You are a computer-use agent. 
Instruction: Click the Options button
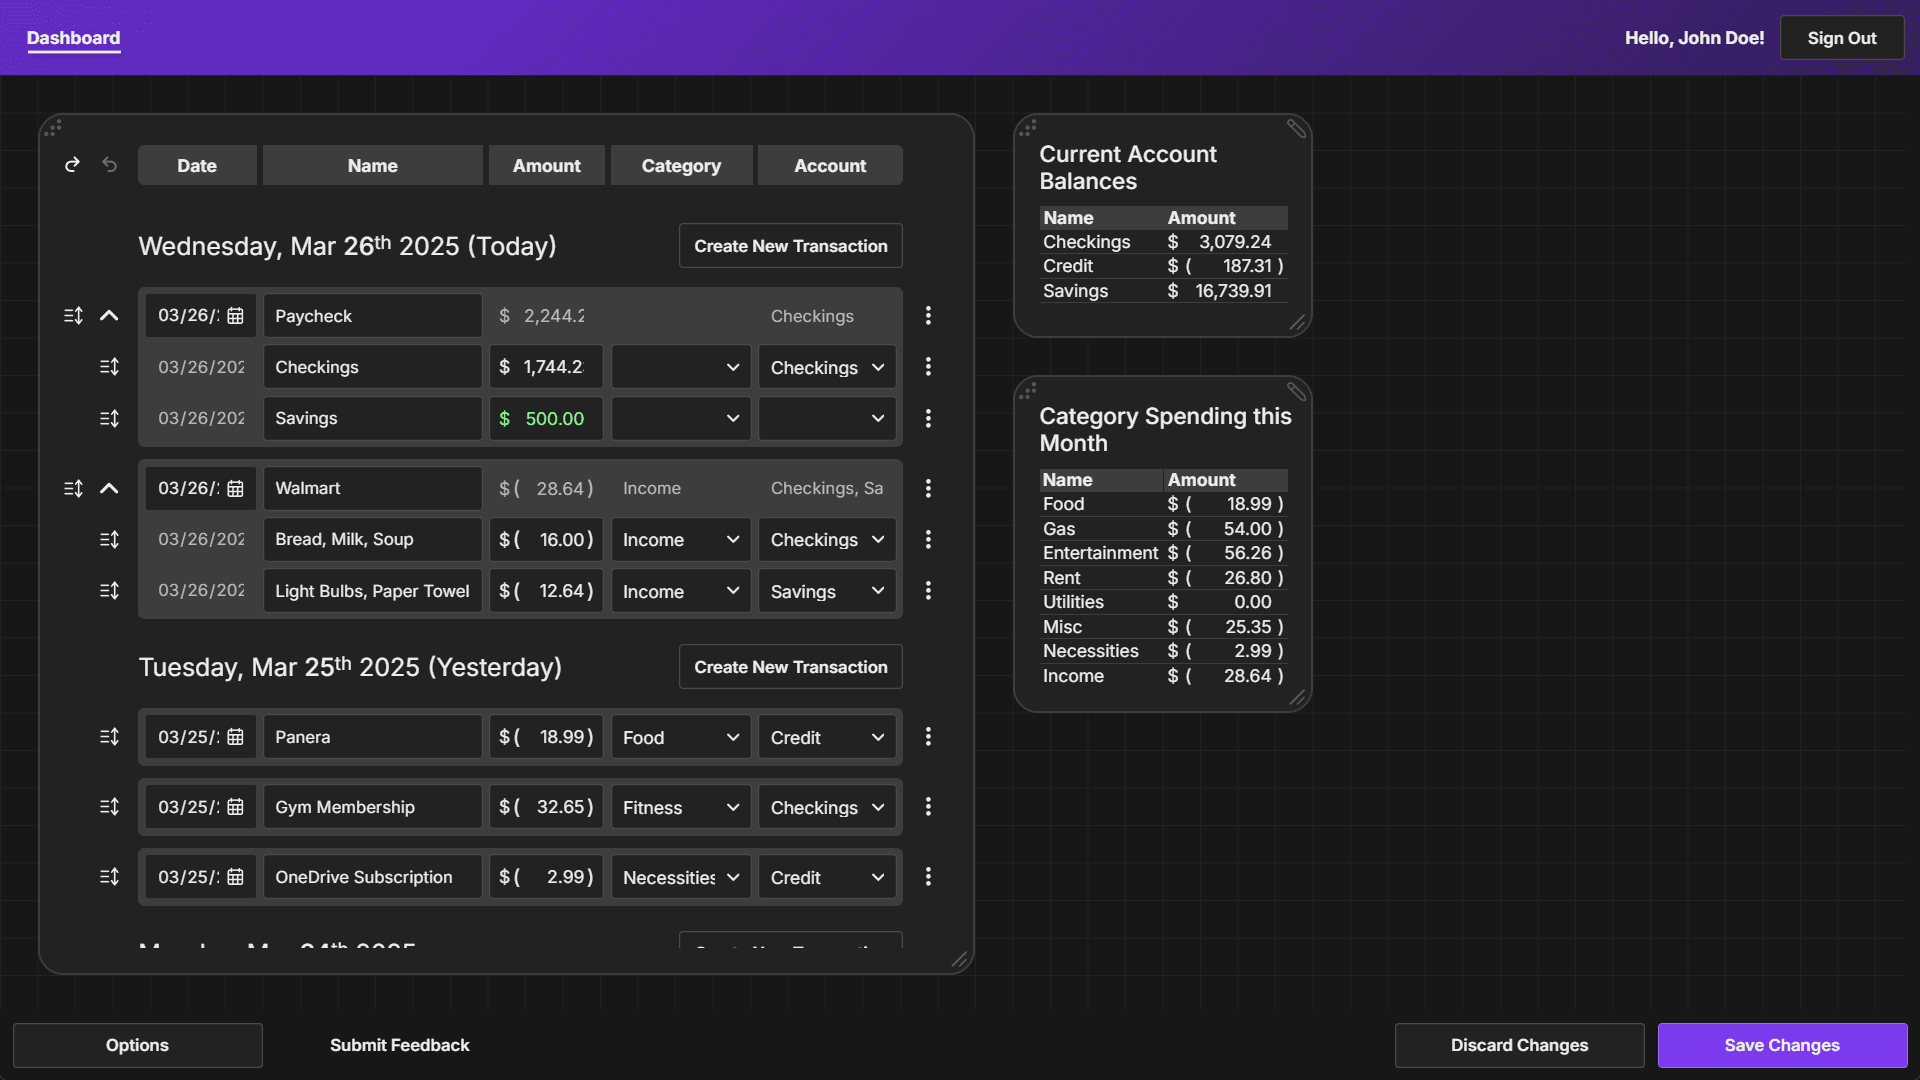138,1045
